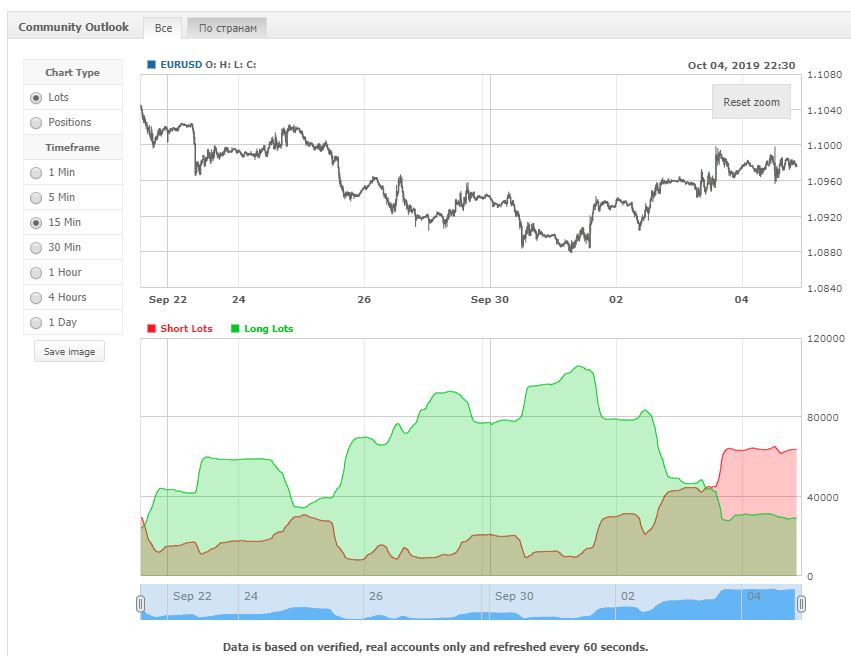Click the red Short Lots legend square
The image size is (851, 656).
tap(151, 328)
